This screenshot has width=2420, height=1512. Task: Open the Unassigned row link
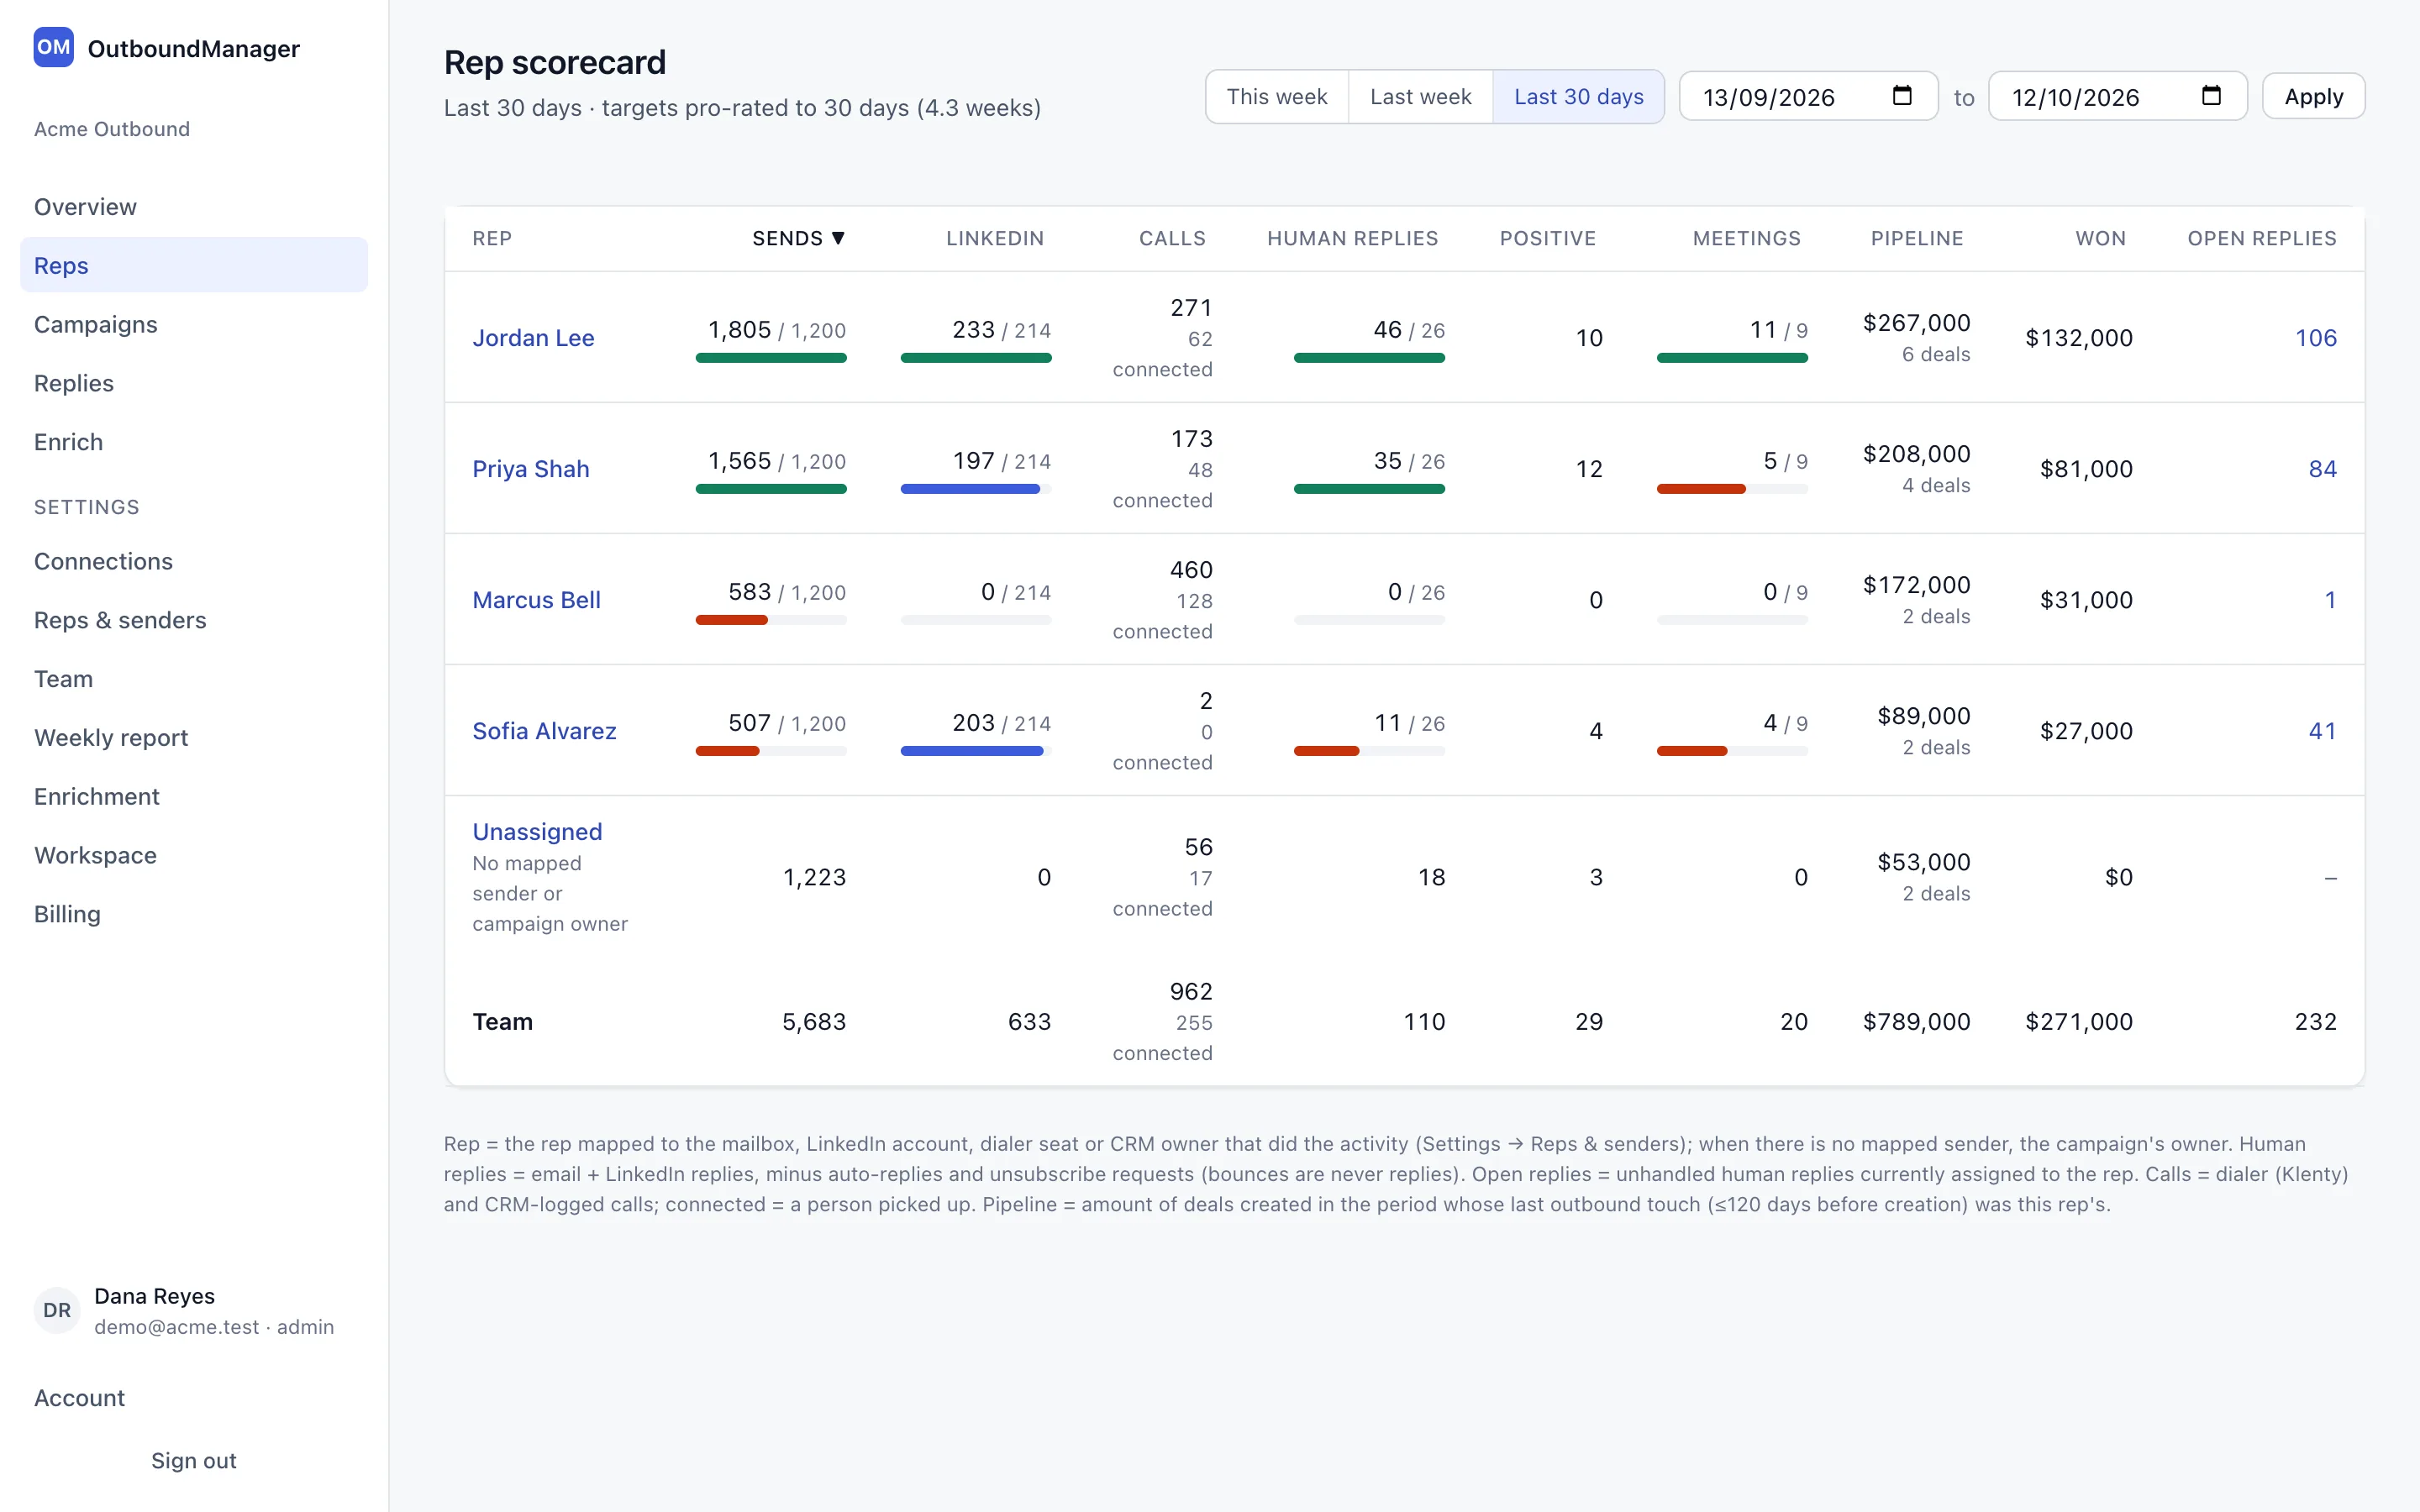click(x=537, y=832)
